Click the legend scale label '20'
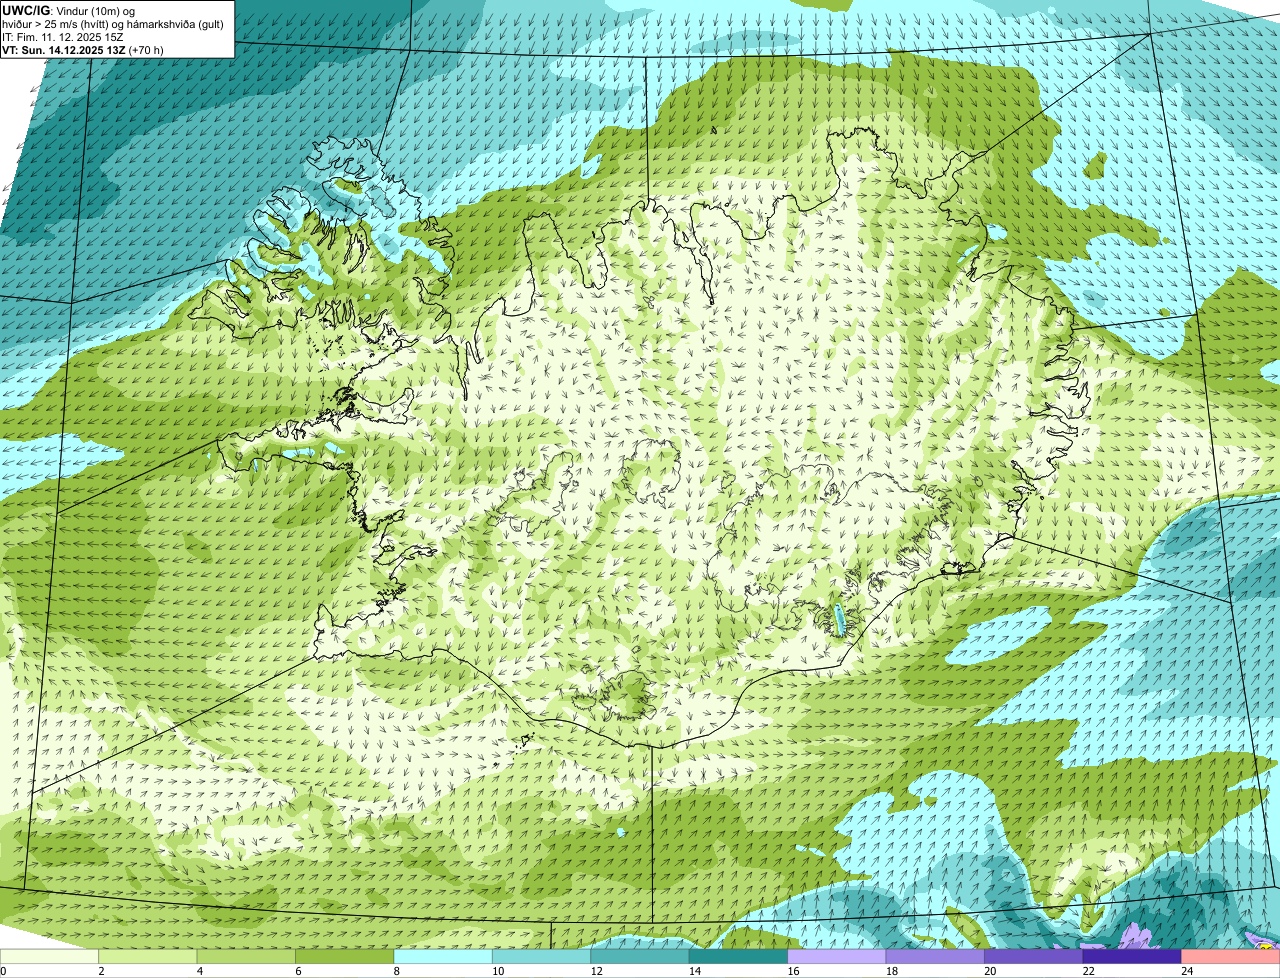Screen dimensions: 1280x978 point(989,971)
